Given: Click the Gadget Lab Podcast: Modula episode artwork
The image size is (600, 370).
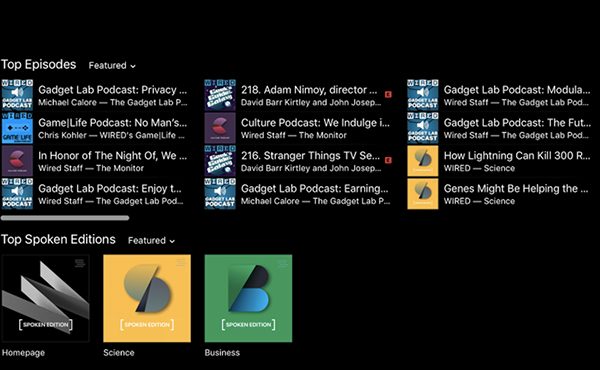Looking at the screenshot, I should pos(423,95).
